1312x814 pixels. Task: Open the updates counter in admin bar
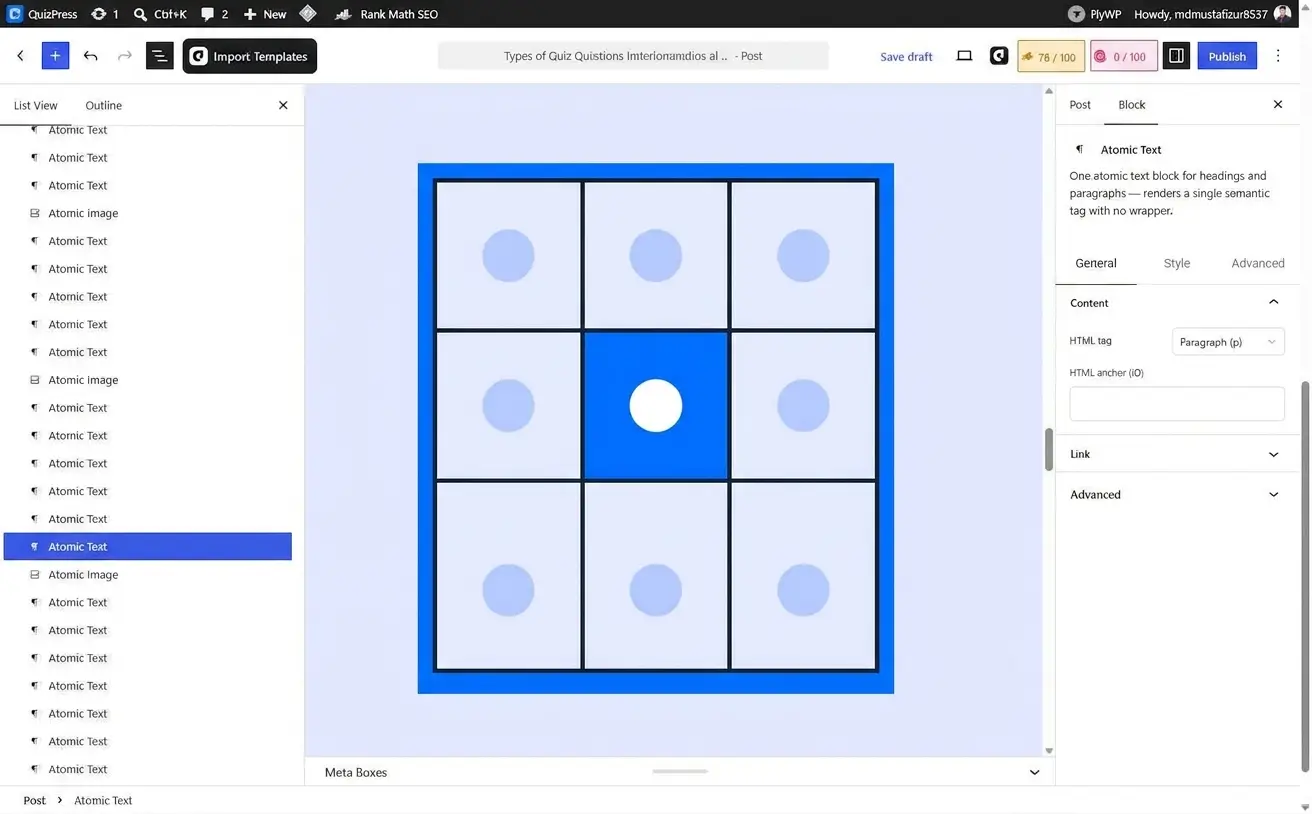click(104, 14)
